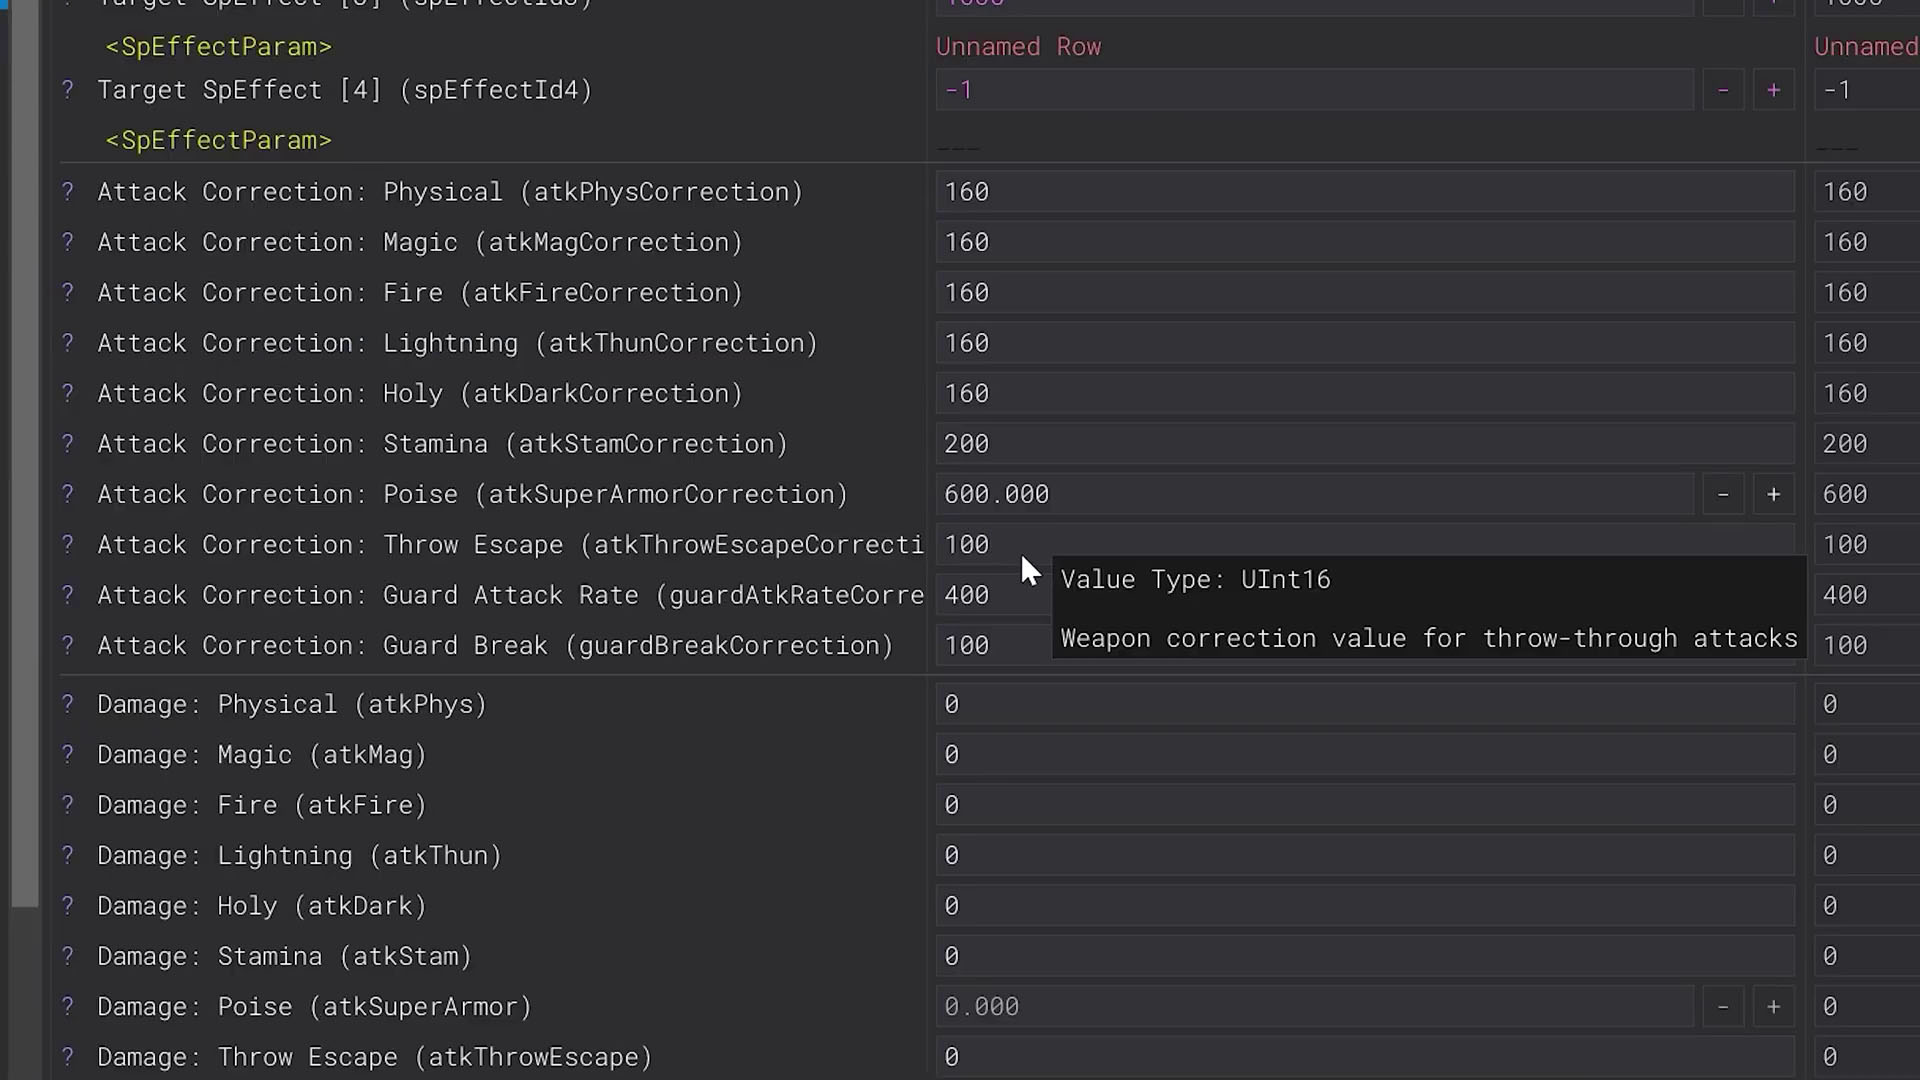1920x1080 pixels.
Task: Increase Attack Correction Poise with plus button
Action: (1773, 495)
